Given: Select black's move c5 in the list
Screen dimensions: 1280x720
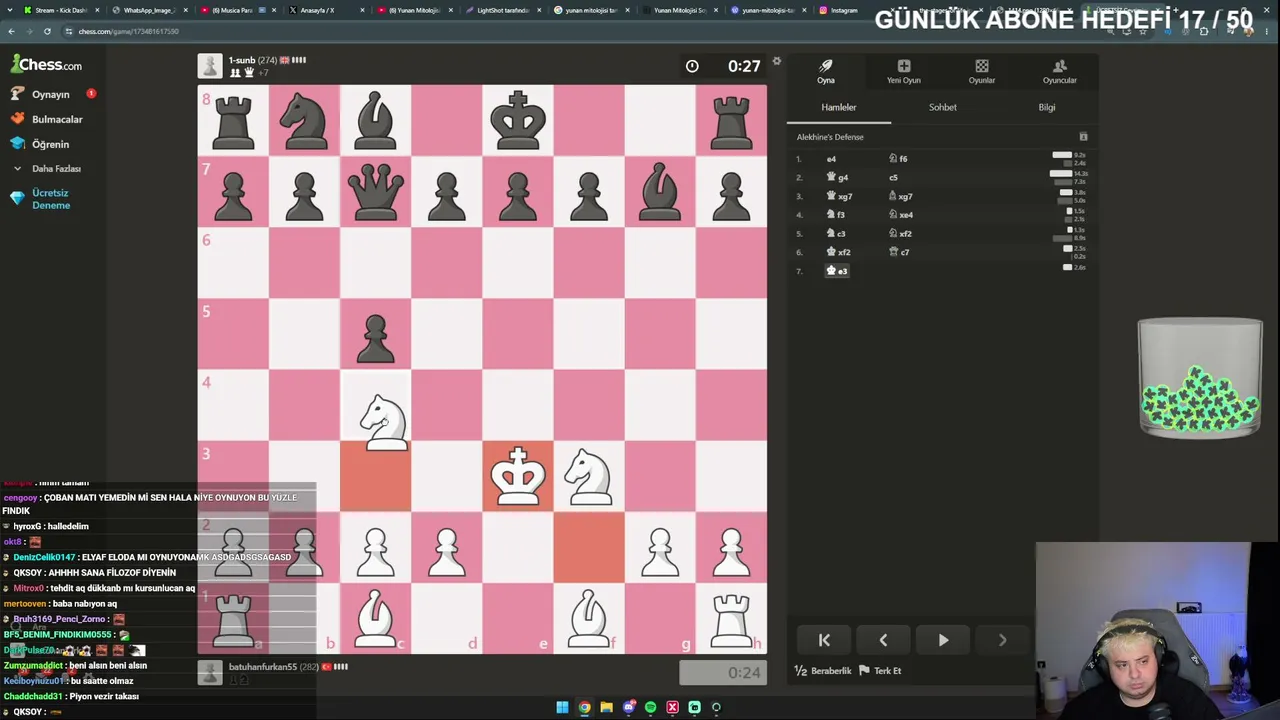Looking at the screenshot, I should [x=893, y=178].
